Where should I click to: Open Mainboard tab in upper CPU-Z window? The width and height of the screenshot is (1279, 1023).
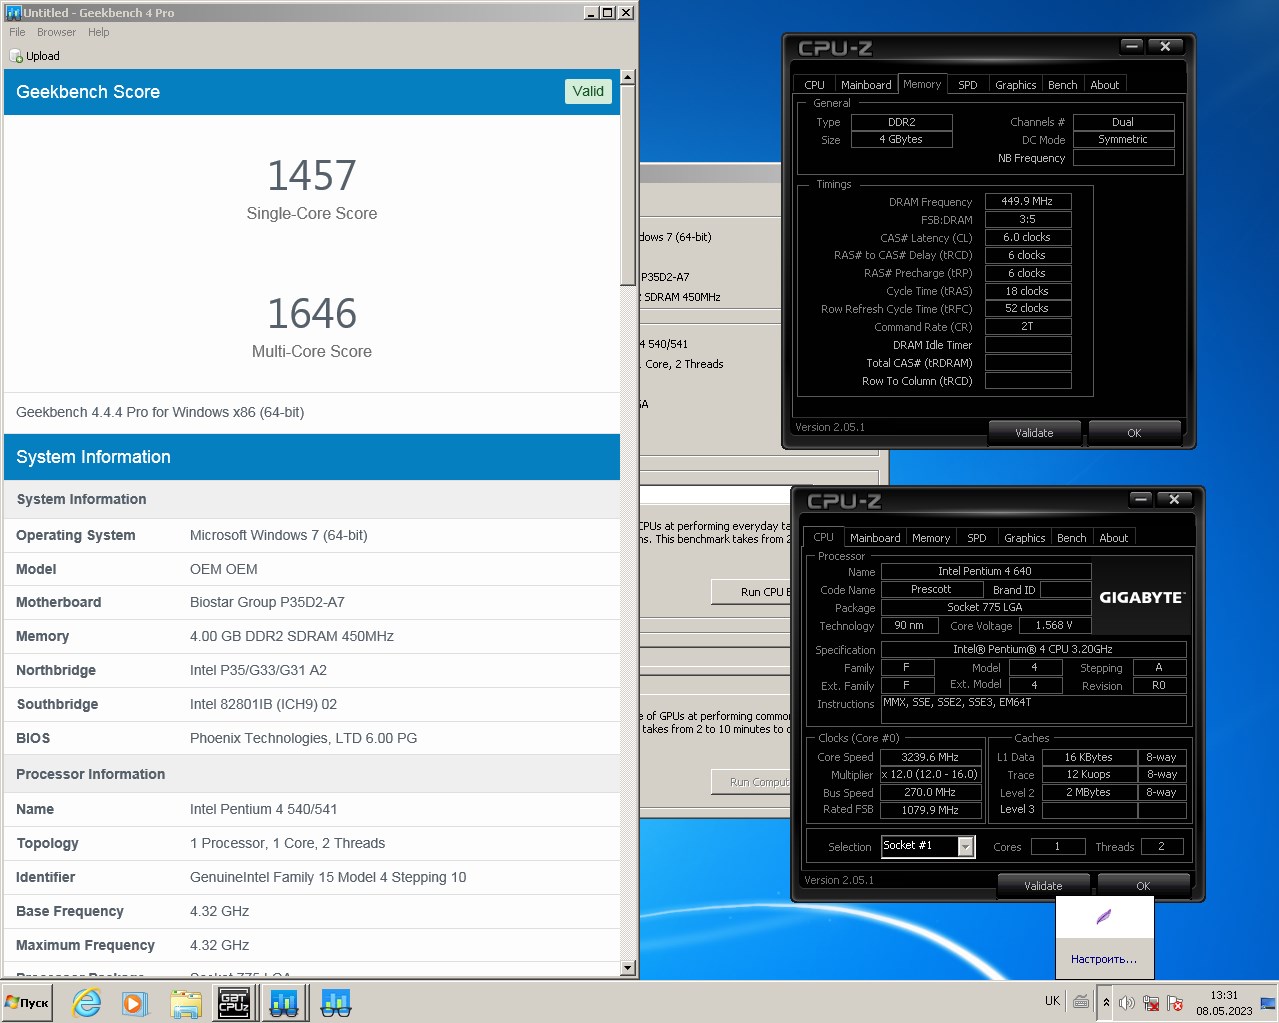[866, 85]
